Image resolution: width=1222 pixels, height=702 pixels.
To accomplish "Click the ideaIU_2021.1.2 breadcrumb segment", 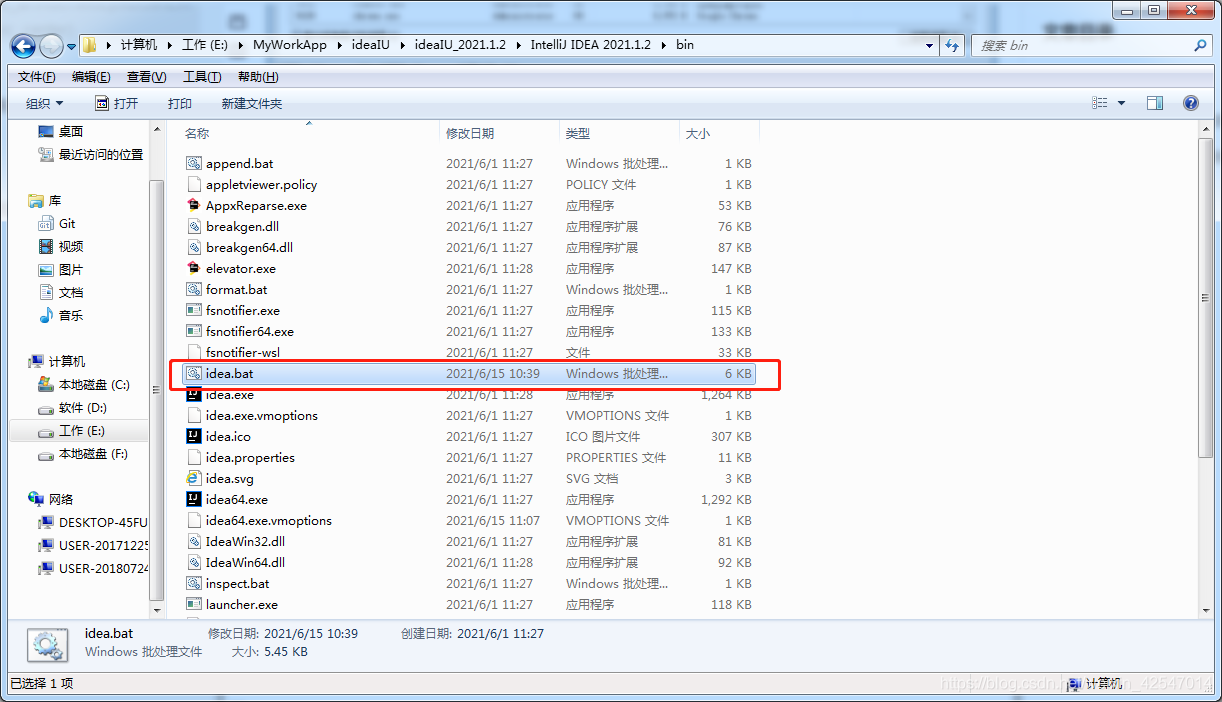I will coord(460,45).
